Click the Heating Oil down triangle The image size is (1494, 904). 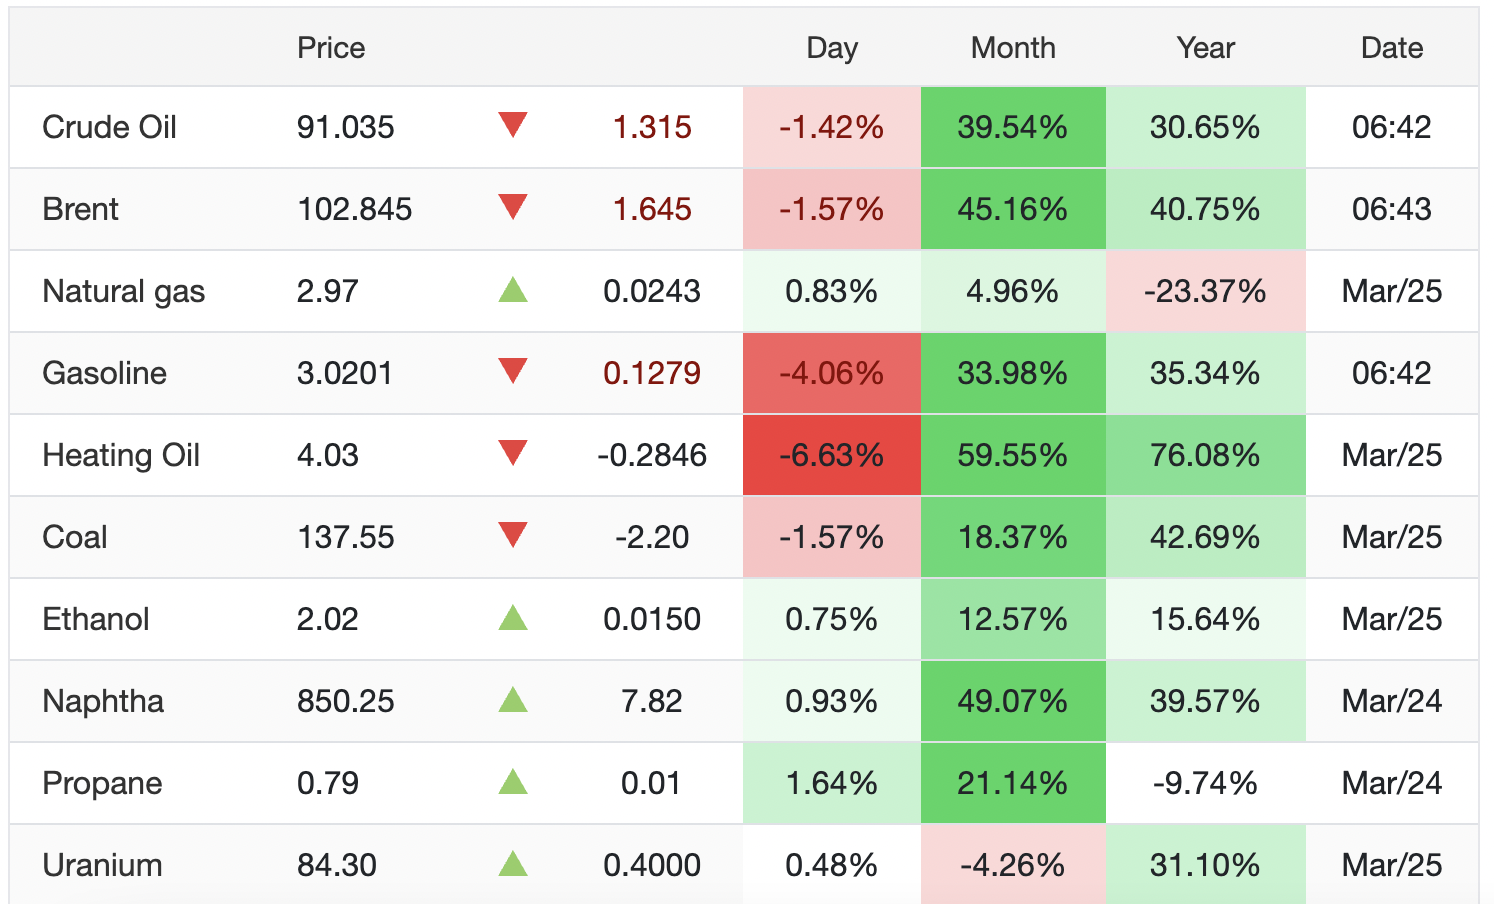(x=513, y=454)
